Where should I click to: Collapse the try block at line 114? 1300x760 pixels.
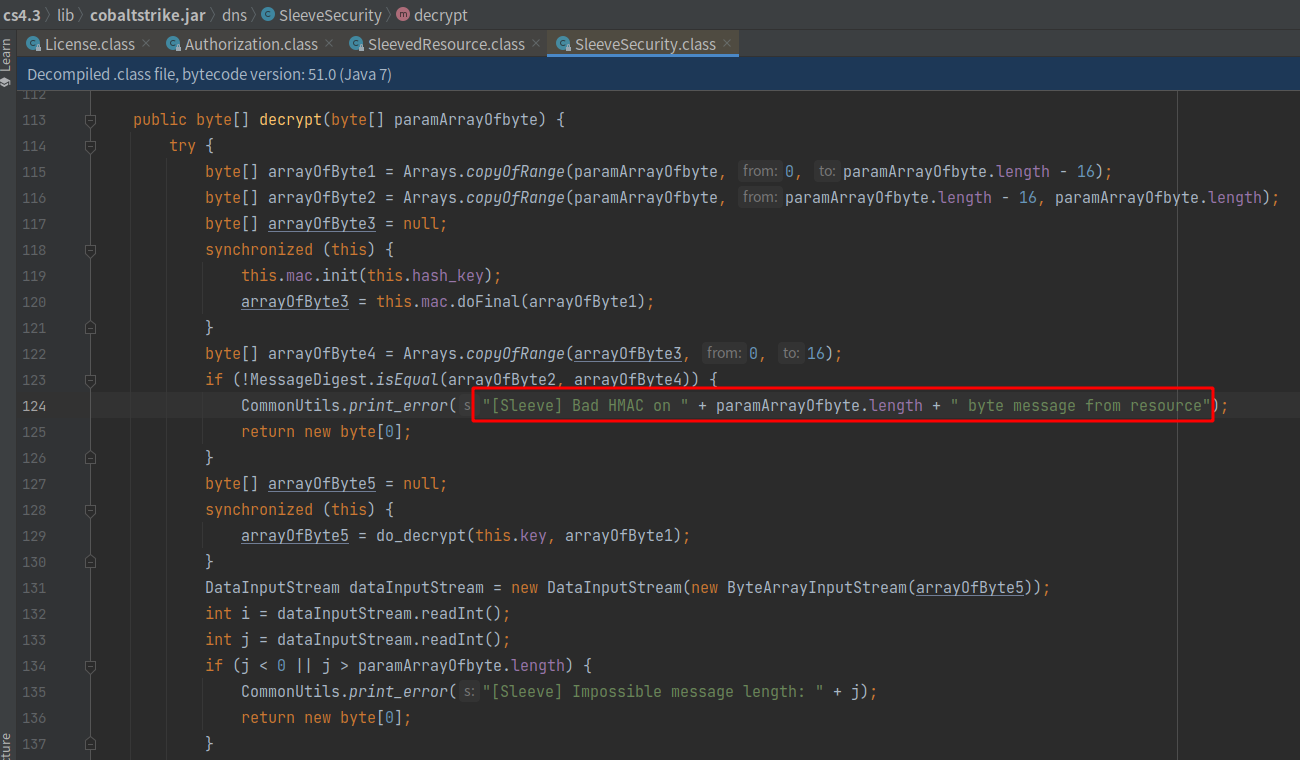[90, 146]
